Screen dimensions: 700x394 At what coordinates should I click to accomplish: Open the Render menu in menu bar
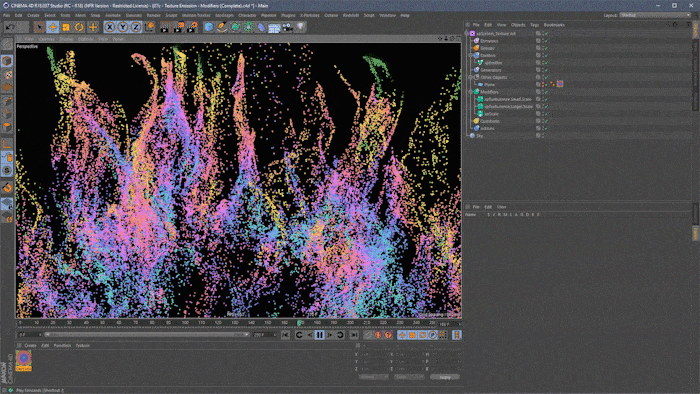(153, 15)
